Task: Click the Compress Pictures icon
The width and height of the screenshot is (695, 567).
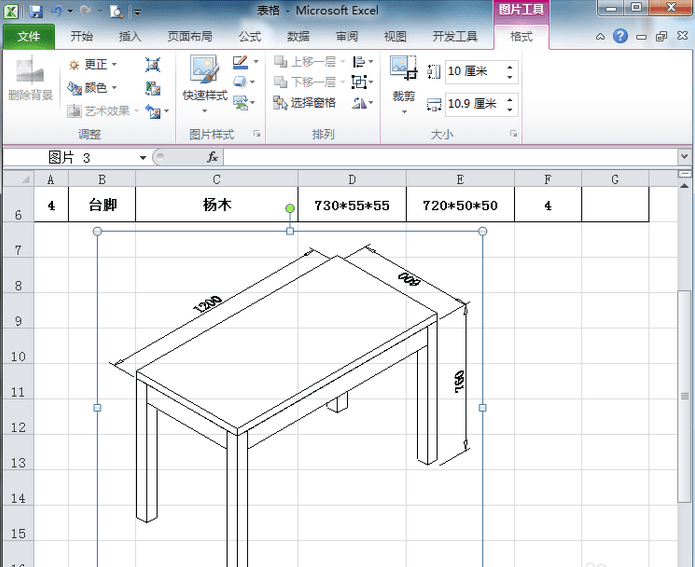Action: pyautogui.click(x=152, y=65)
